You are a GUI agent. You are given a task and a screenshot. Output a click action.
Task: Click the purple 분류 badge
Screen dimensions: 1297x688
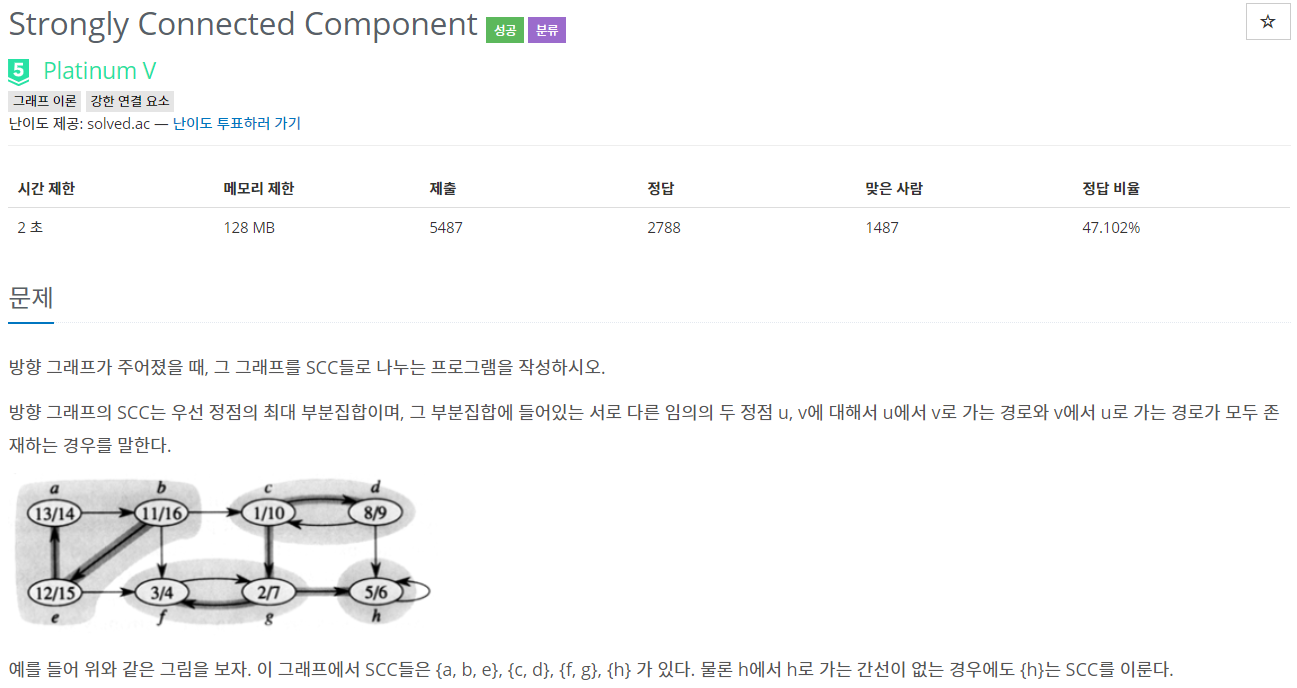pos(547,30)
